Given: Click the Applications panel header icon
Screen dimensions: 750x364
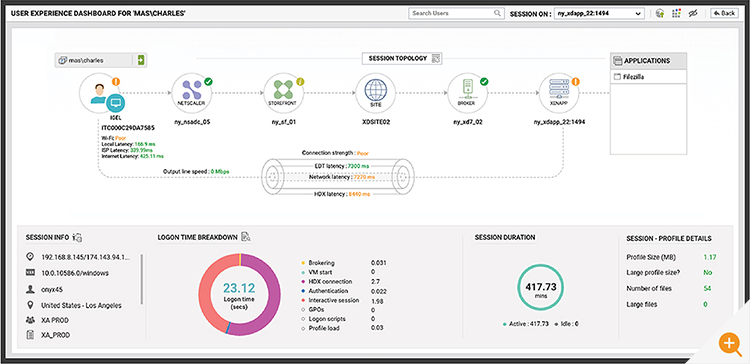Looking at the screenshot, I should pyautogui.click(x=618, y=61).
